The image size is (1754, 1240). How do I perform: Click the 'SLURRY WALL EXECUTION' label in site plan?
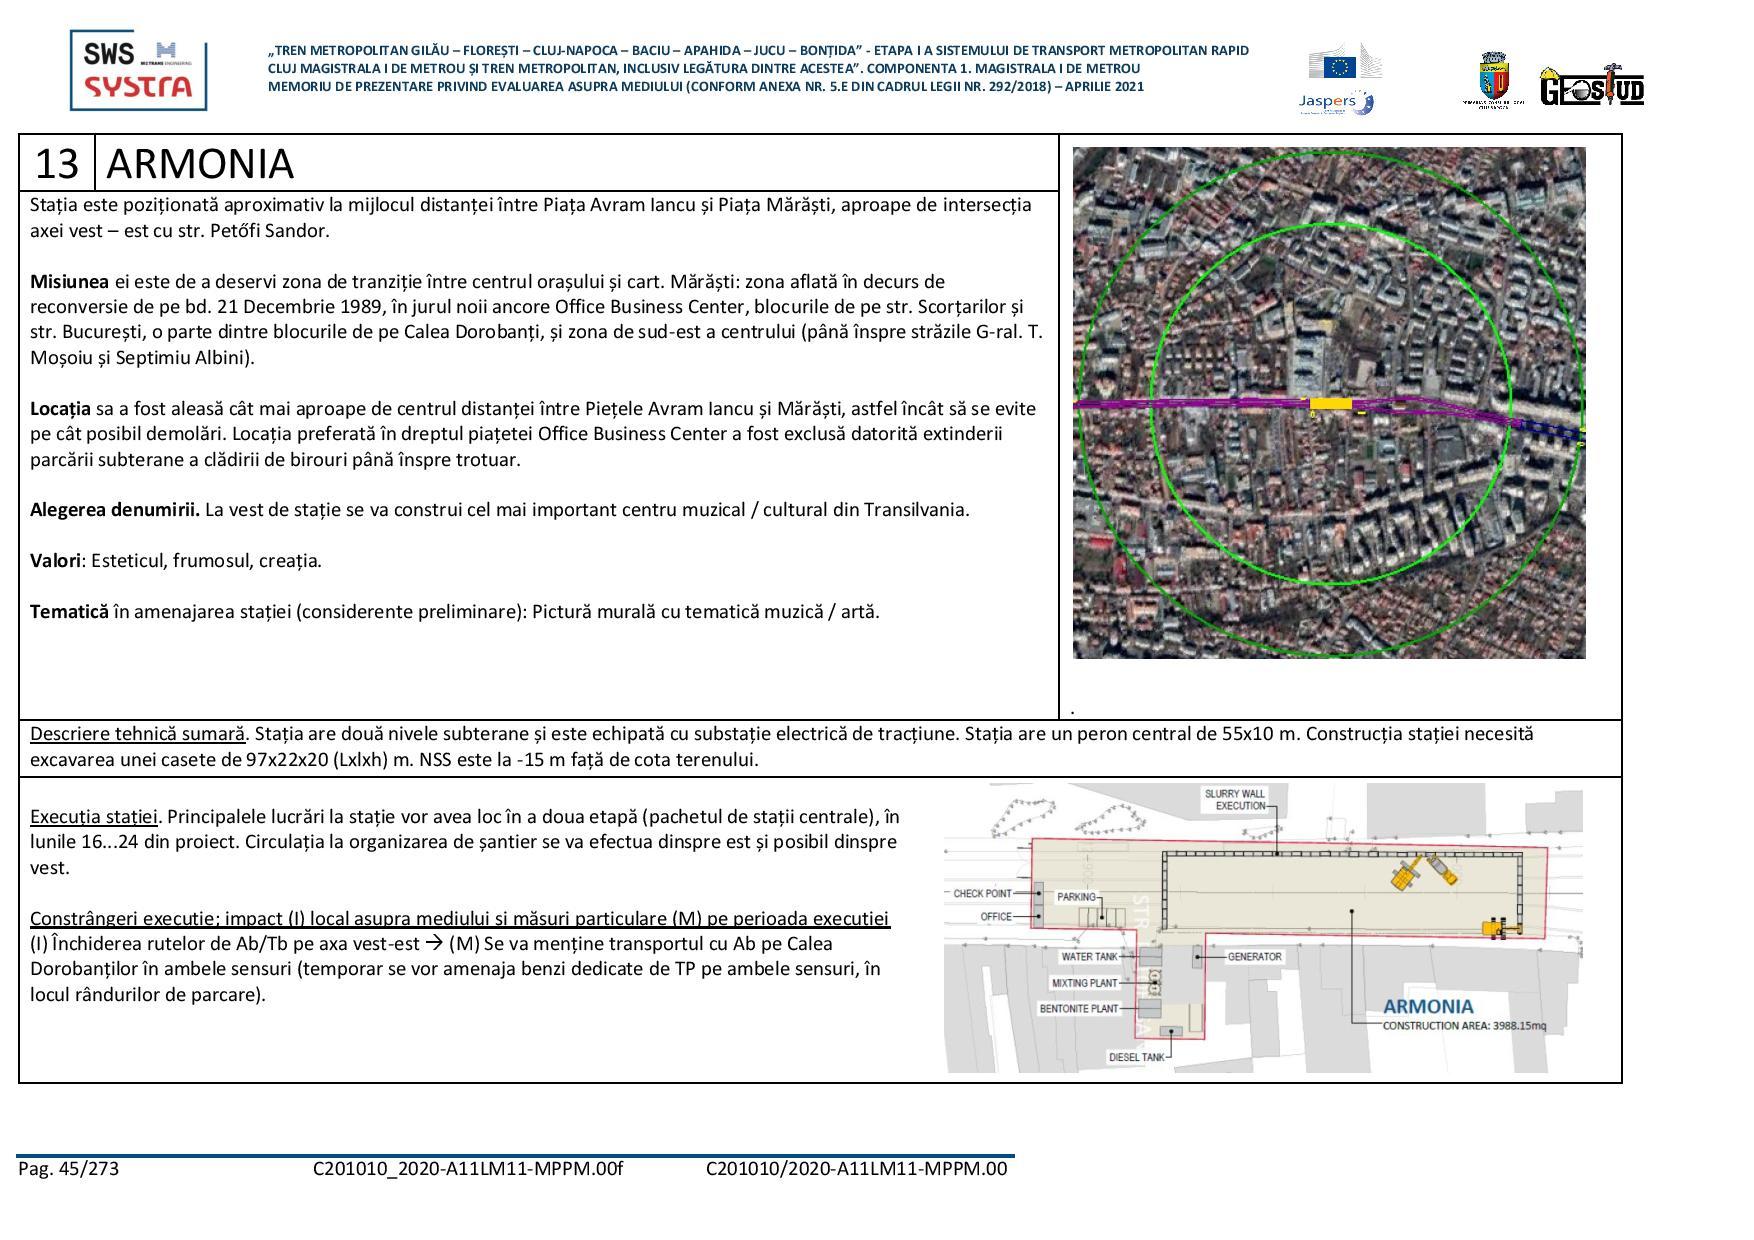tap(1234, 800)
